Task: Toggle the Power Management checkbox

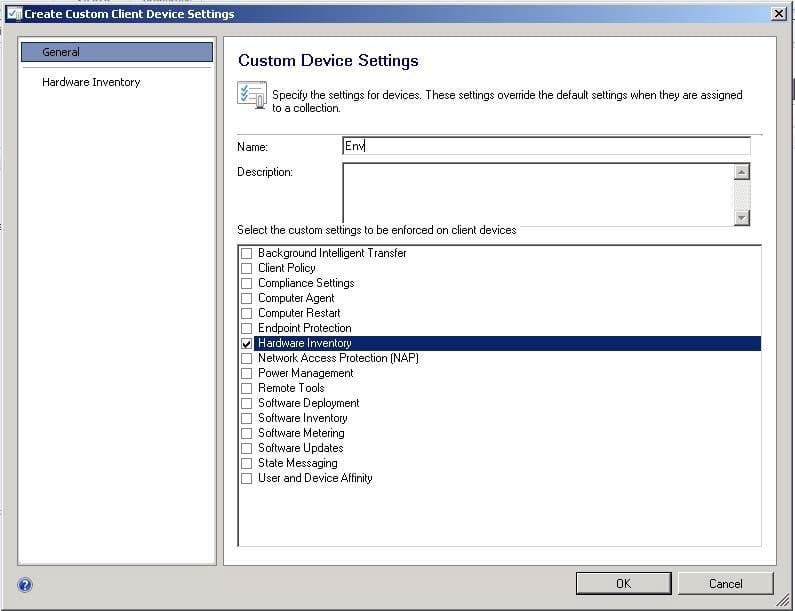Action: 247,374
